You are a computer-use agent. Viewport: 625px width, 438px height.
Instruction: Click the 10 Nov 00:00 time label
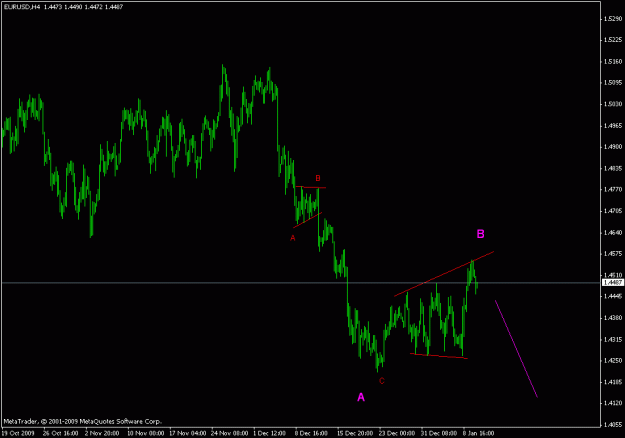click(145, 433)
